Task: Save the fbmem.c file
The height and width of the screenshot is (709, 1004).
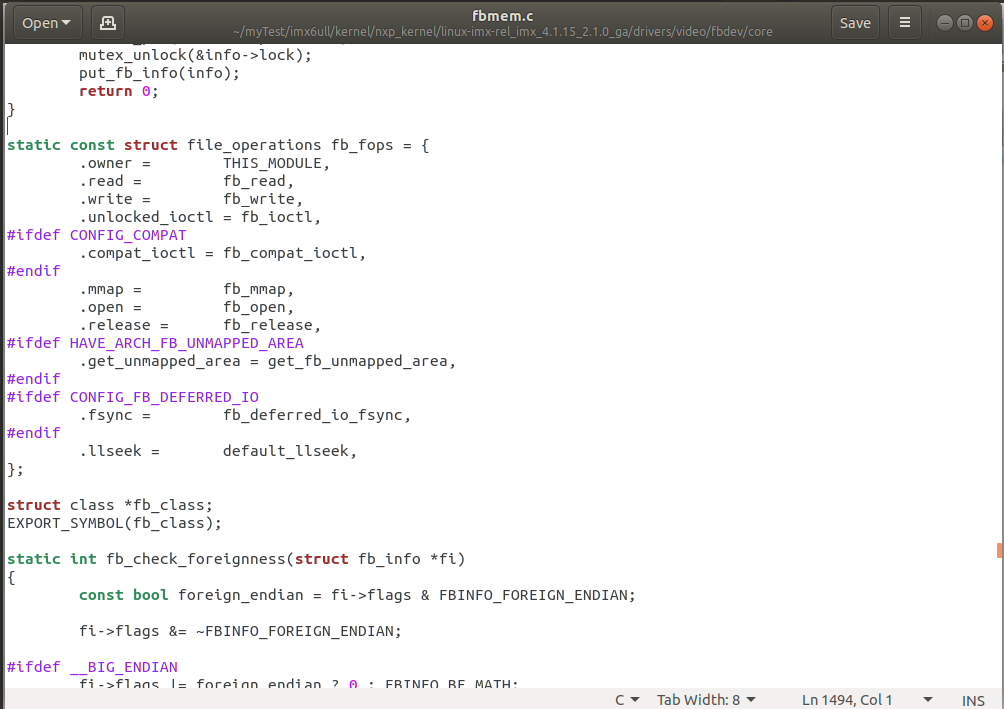Action: point(855,23)
